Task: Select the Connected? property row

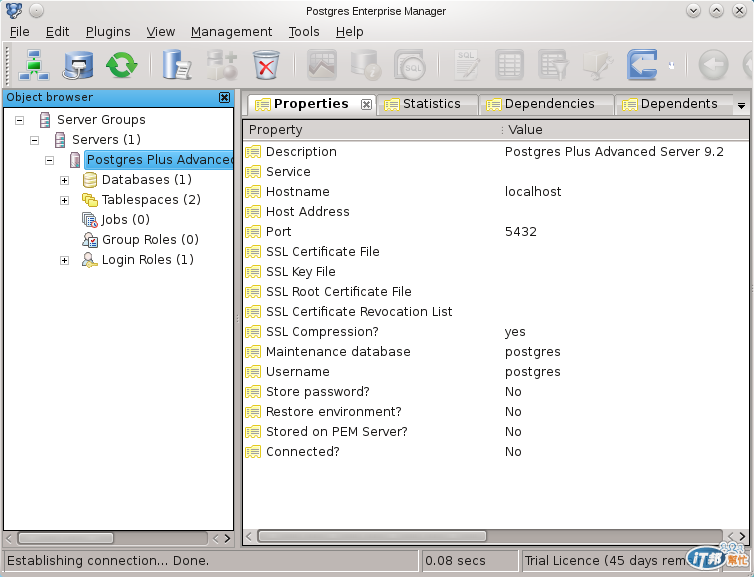Action: coord(495,452)
